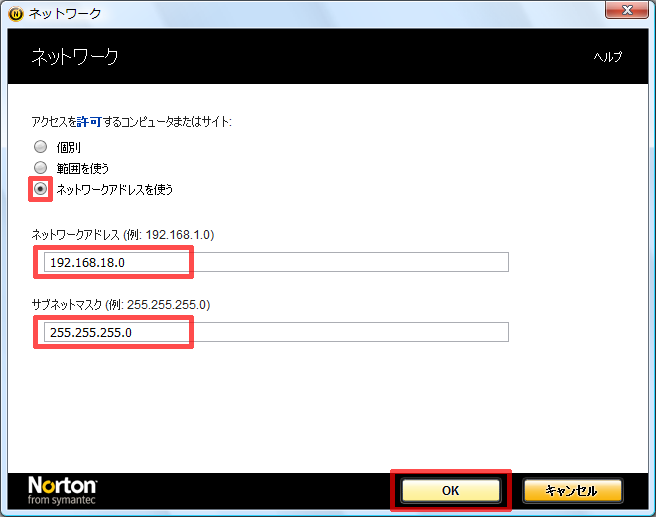Click the アクセスを許可するコンピュータまたはサイト text
This screenshot has width=656, height=517.
coord(131,121)
